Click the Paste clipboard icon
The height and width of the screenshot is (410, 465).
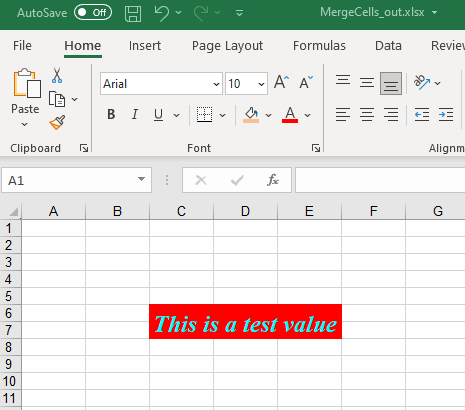27,84
